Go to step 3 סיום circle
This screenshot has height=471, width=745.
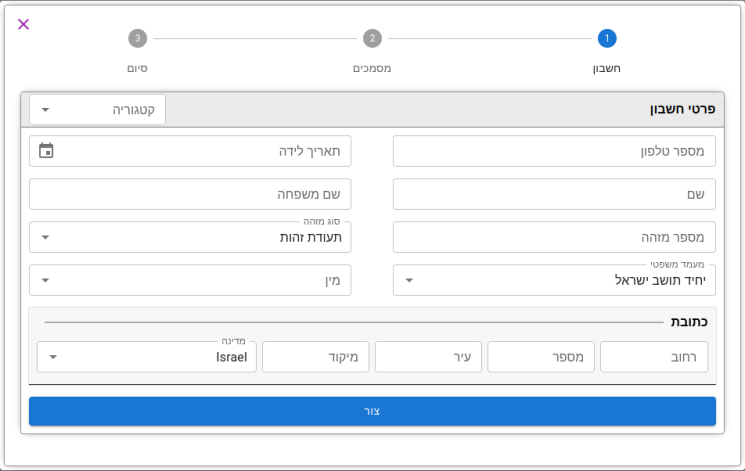137,38
